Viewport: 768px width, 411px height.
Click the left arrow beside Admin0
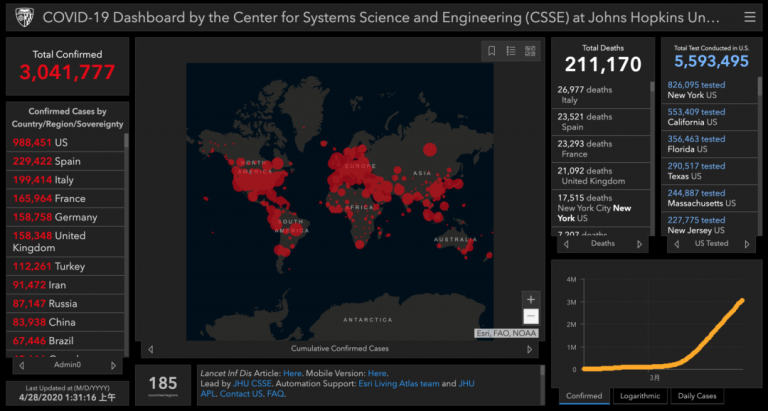tap(22, 365)
